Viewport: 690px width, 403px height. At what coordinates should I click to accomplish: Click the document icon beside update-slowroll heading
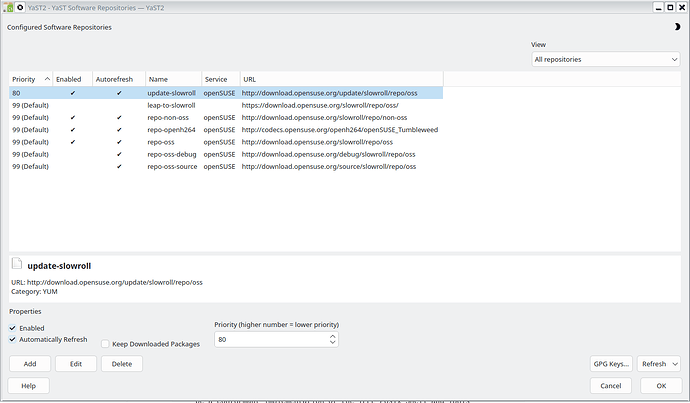coord(16,265)
